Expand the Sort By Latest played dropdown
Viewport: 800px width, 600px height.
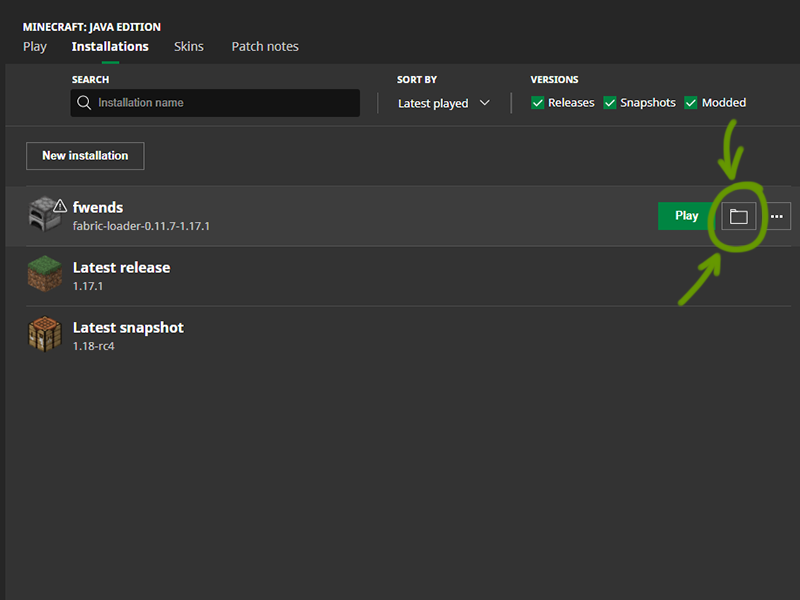click(x=443, y=103)
